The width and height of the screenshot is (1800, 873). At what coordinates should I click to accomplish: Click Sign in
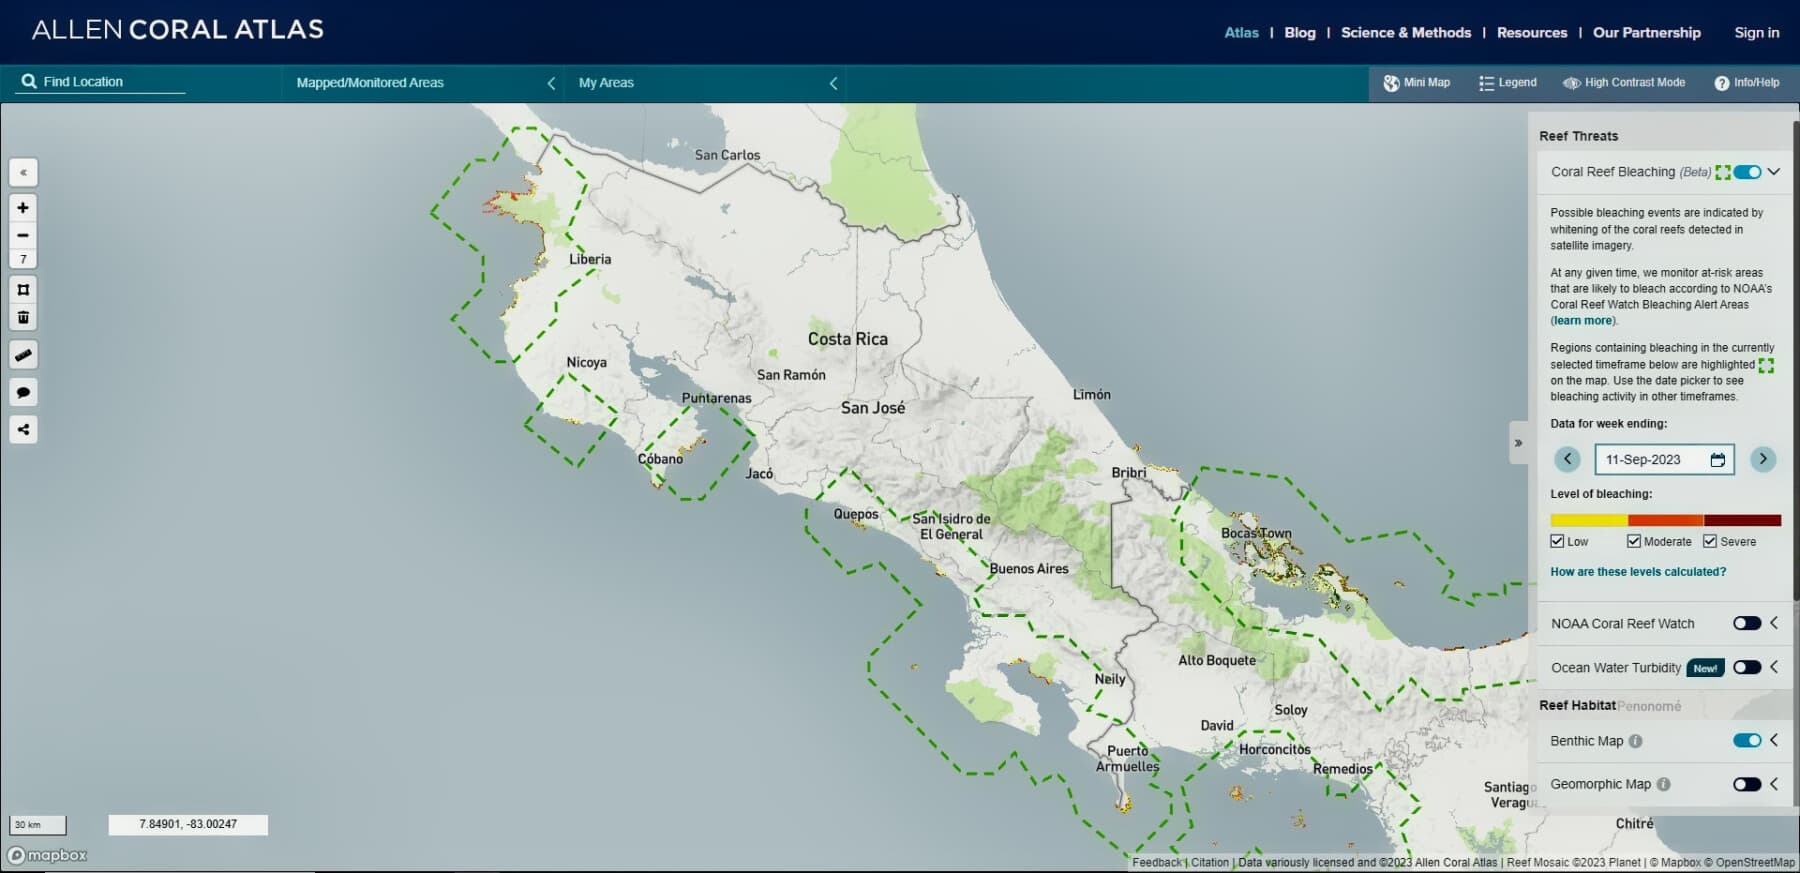pos(1757,33)
